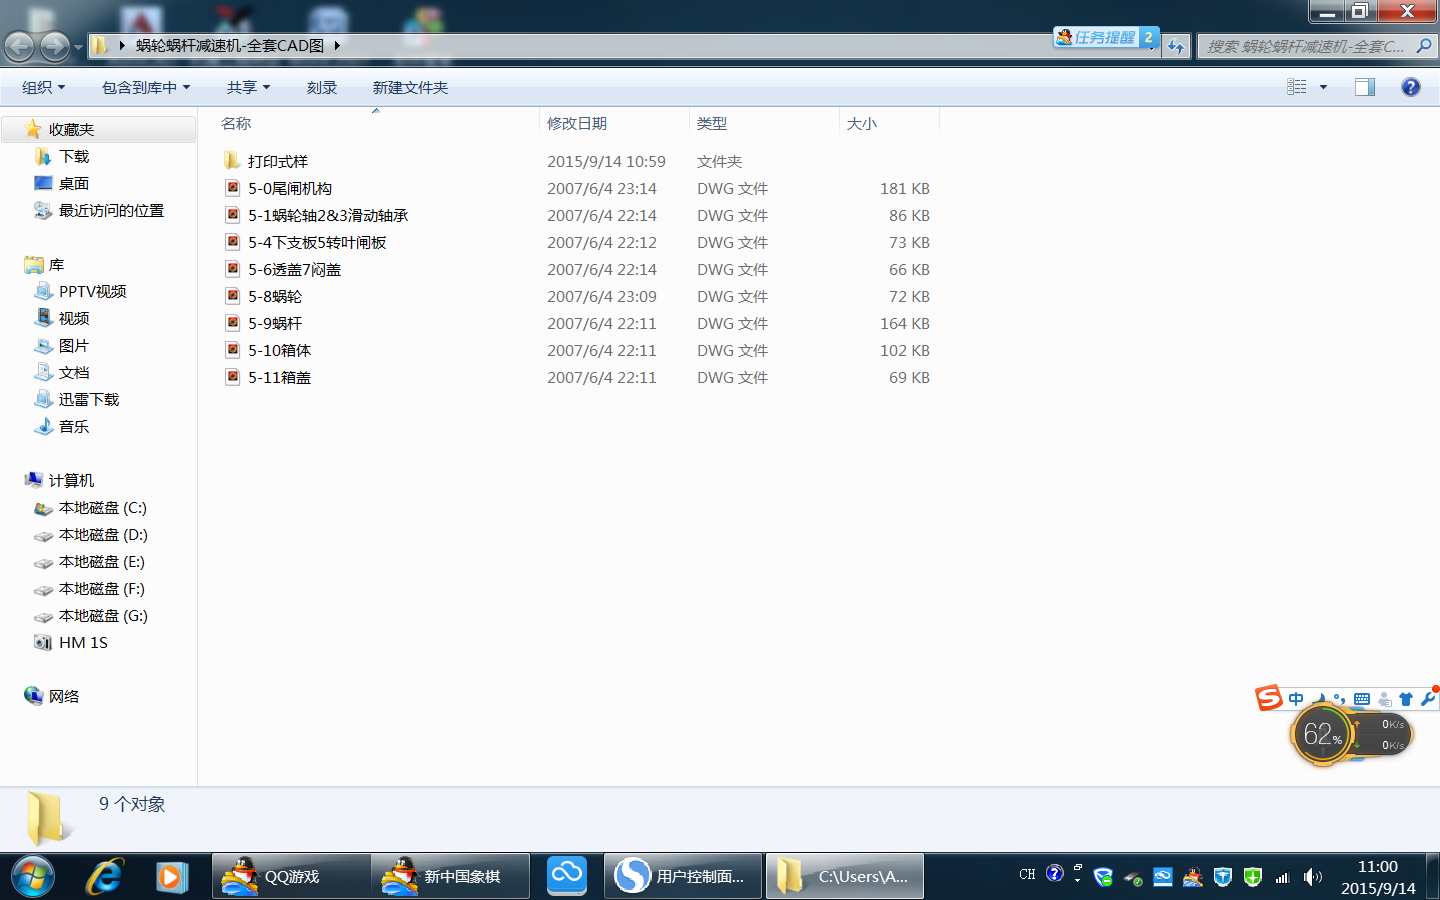
Task: Expand the breadcrumb arrow after 蜗轮蜗杆减速机-全套CAD图
Action: [x=337, y=45]
